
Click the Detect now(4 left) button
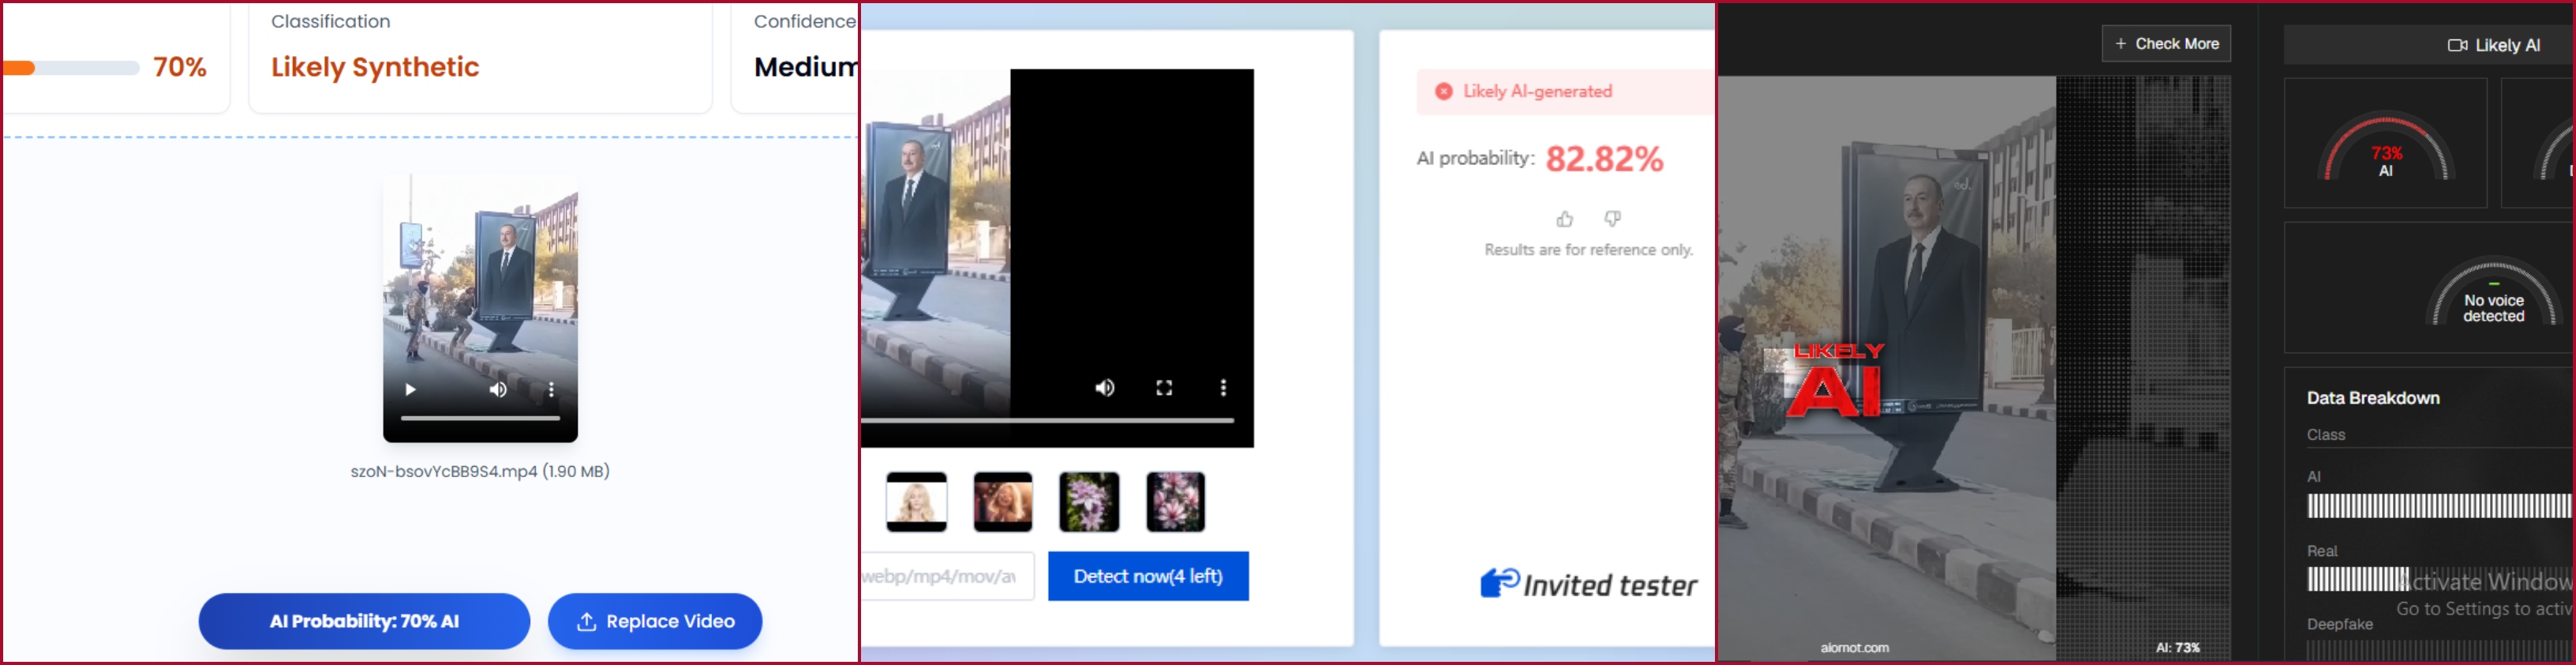tap(1148, 576)
